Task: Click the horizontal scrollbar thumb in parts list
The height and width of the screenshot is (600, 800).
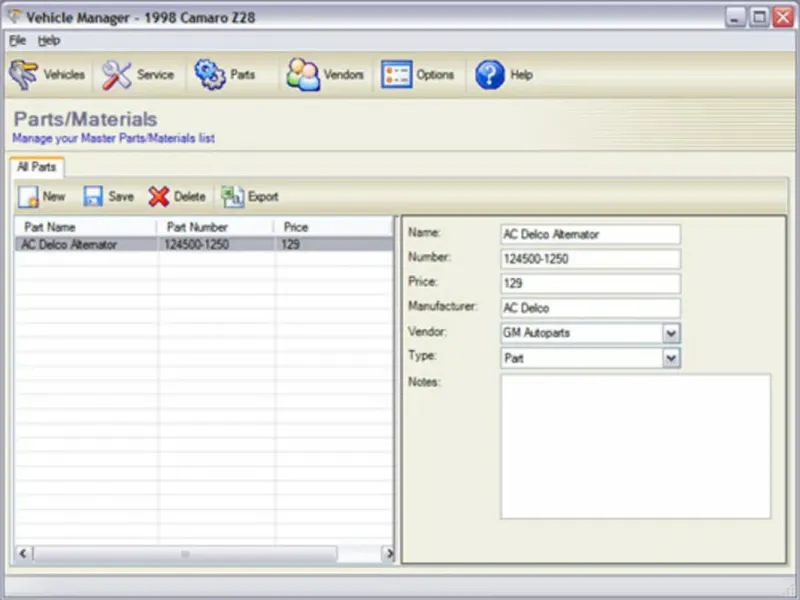Action: pyautogui.click(x=185, y=553)
